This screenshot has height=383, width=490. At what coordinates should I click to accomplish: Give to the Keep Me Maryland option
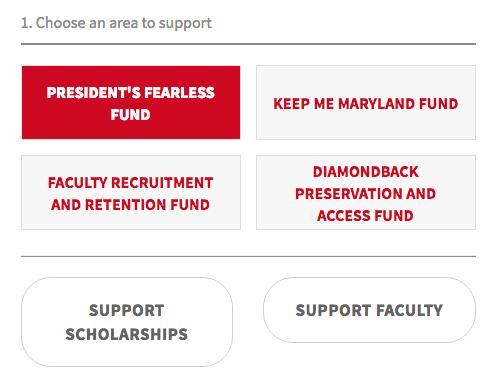click(x=366, y=102)
